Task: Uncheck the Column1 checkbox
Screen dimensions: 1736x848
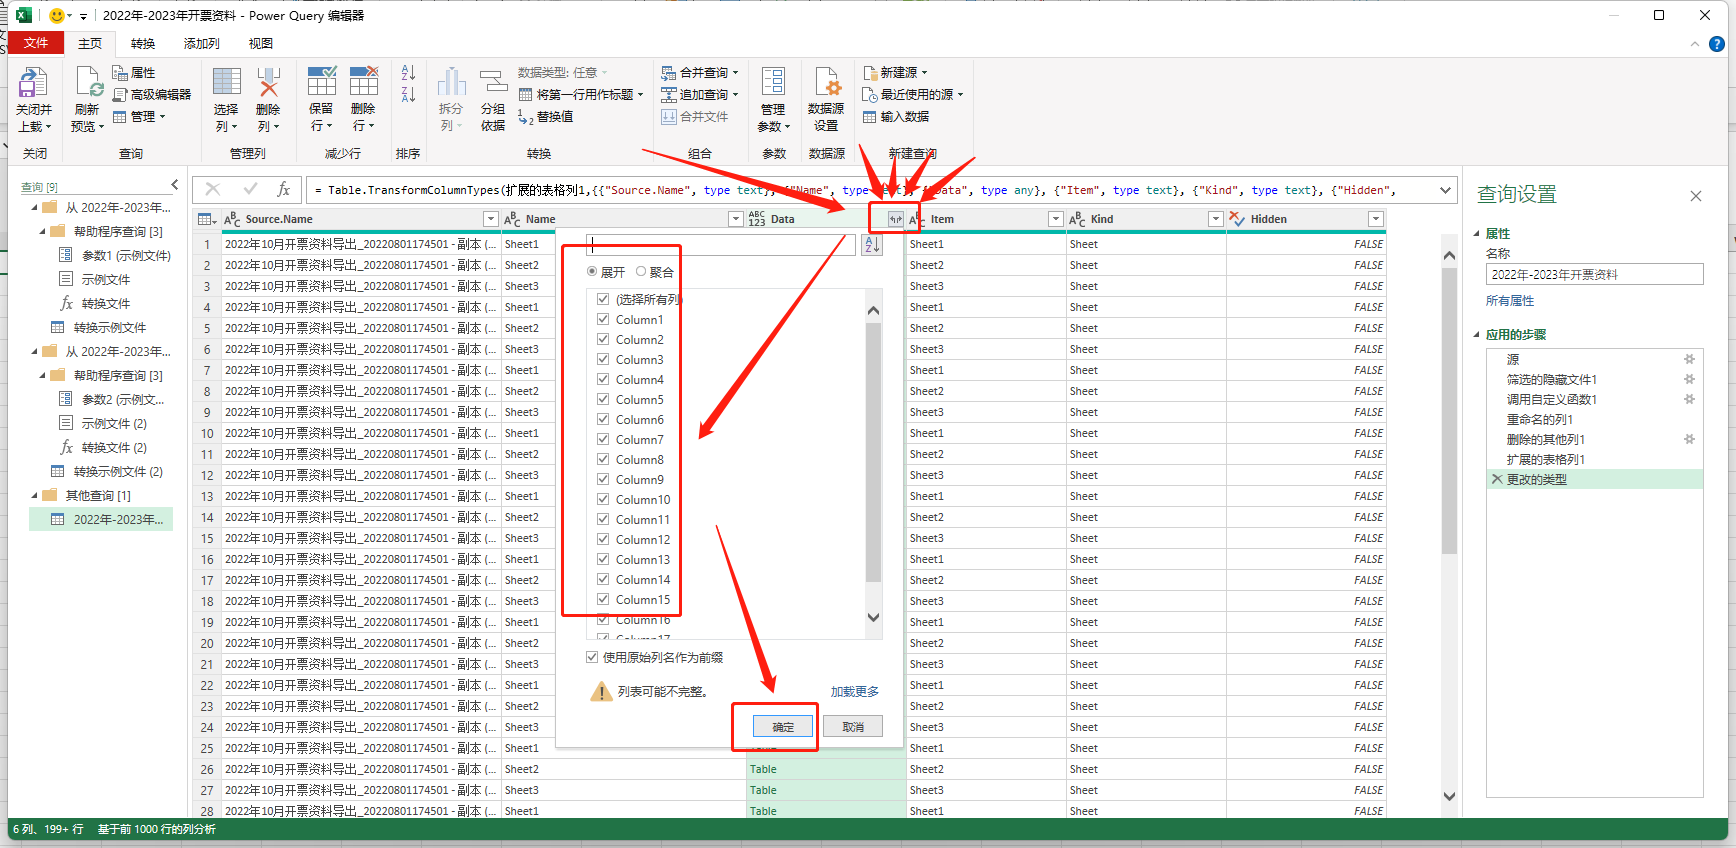Action: 603,319
